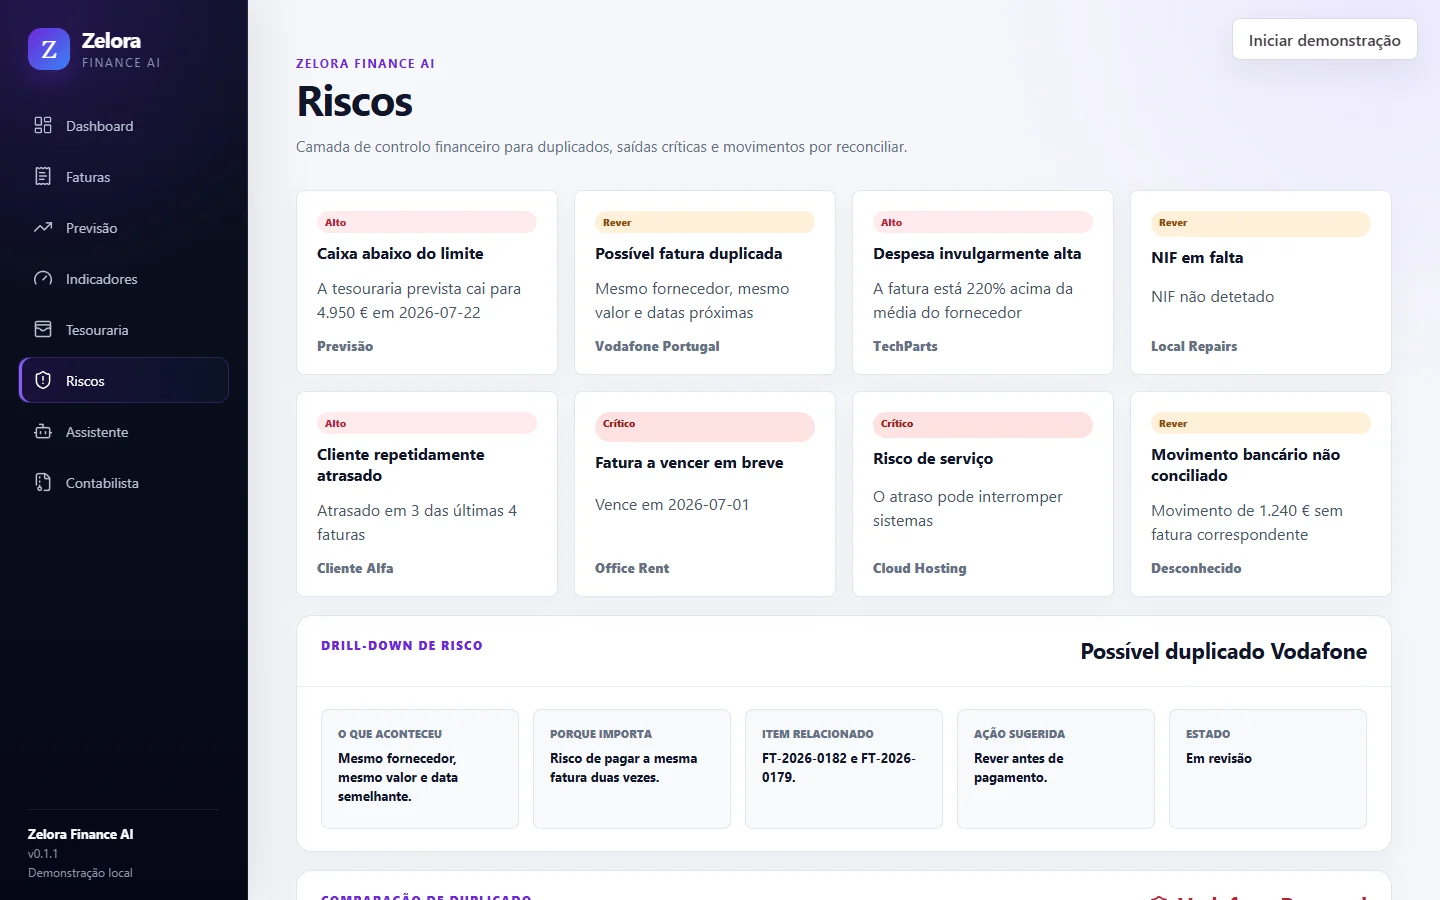Click Iniciar demonstração button
The width and height of the screenshot is (1440, 900).
tap(1324, 40)
